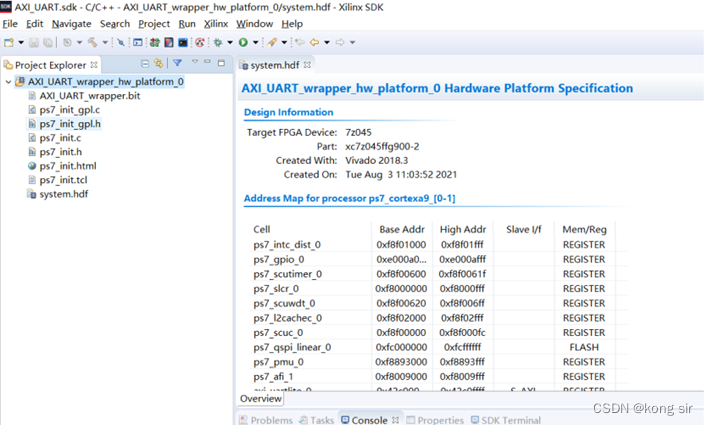The width and height of the screenshot is (708, 425).
Task: Click the hammer Build icon
Action: coord(93,42)
